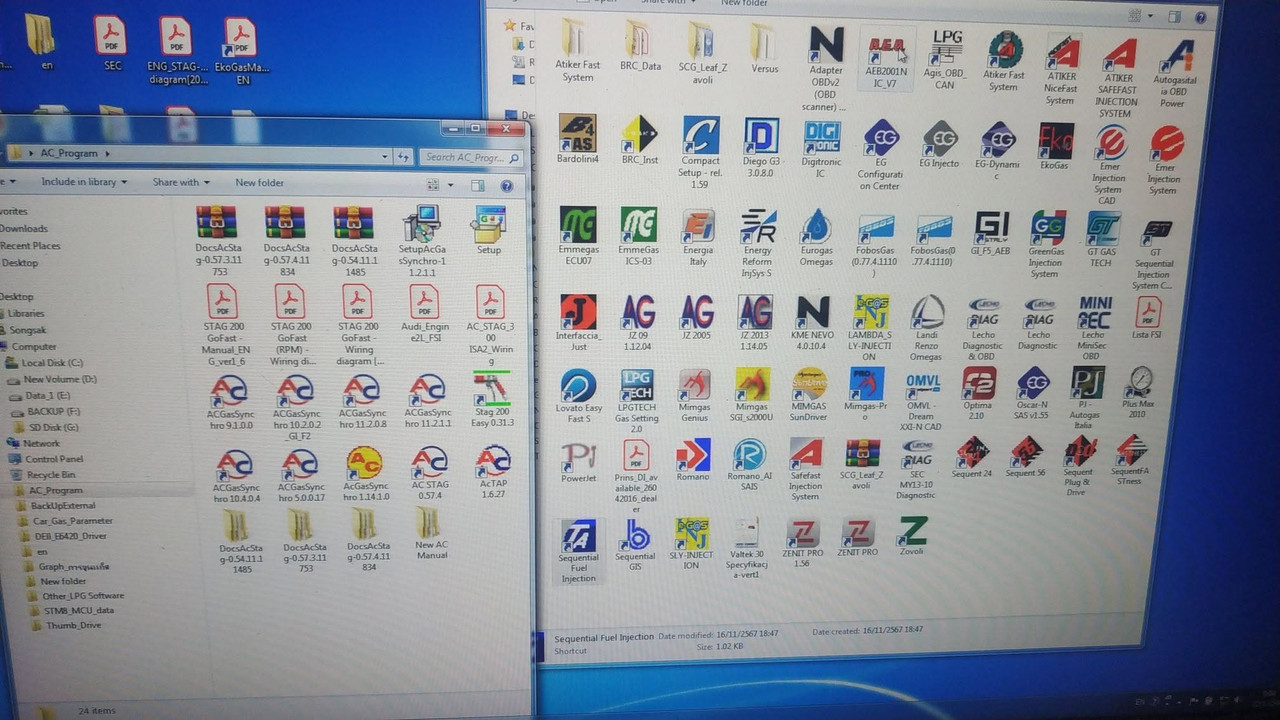Open the BRC_Inst shortcut
Viewport: 1280px width, 720px height.
tap(639, 133)
